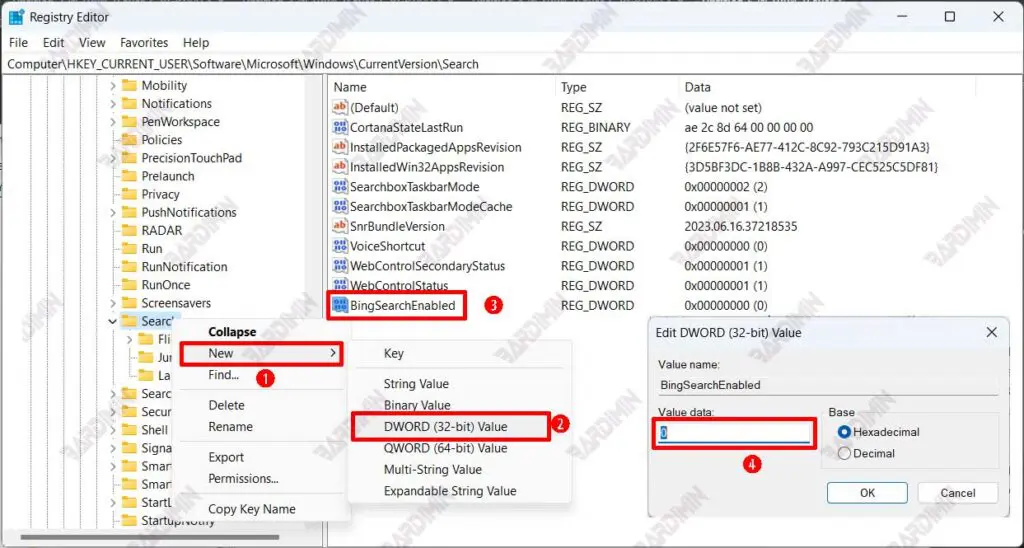Click the Screensavers folder icon

129,303
